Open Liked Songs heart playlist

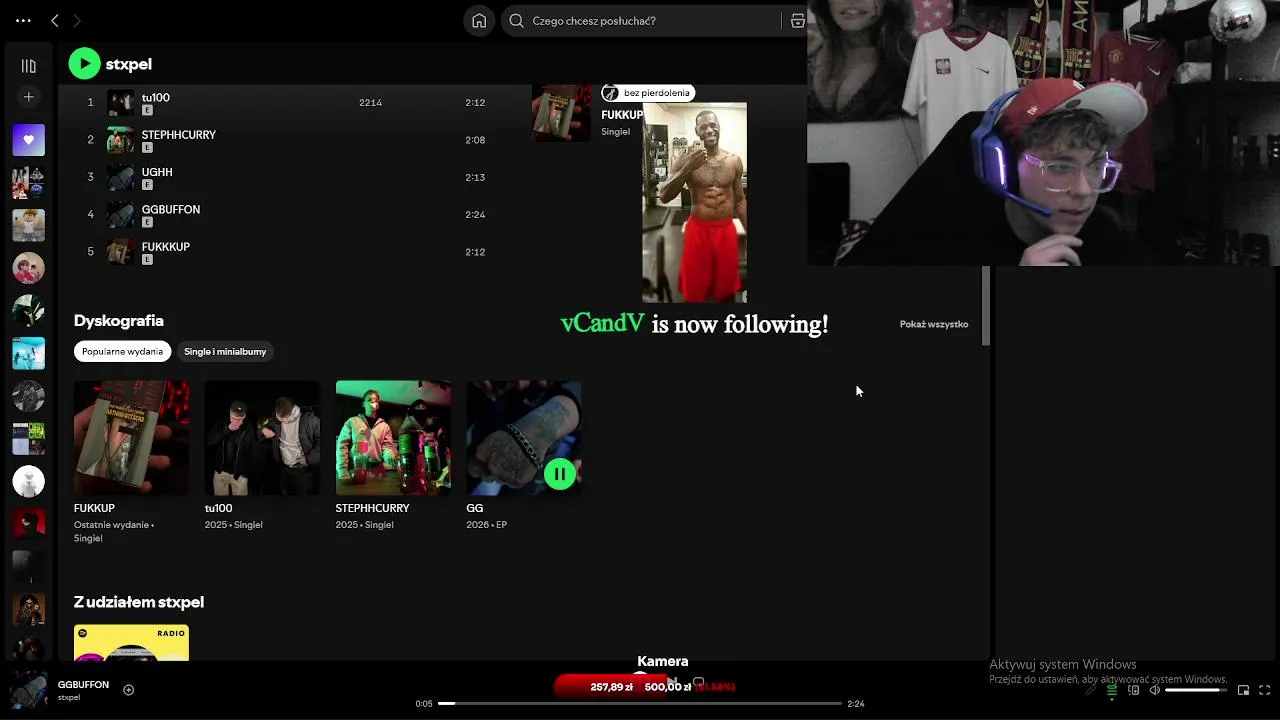[28, 140]
